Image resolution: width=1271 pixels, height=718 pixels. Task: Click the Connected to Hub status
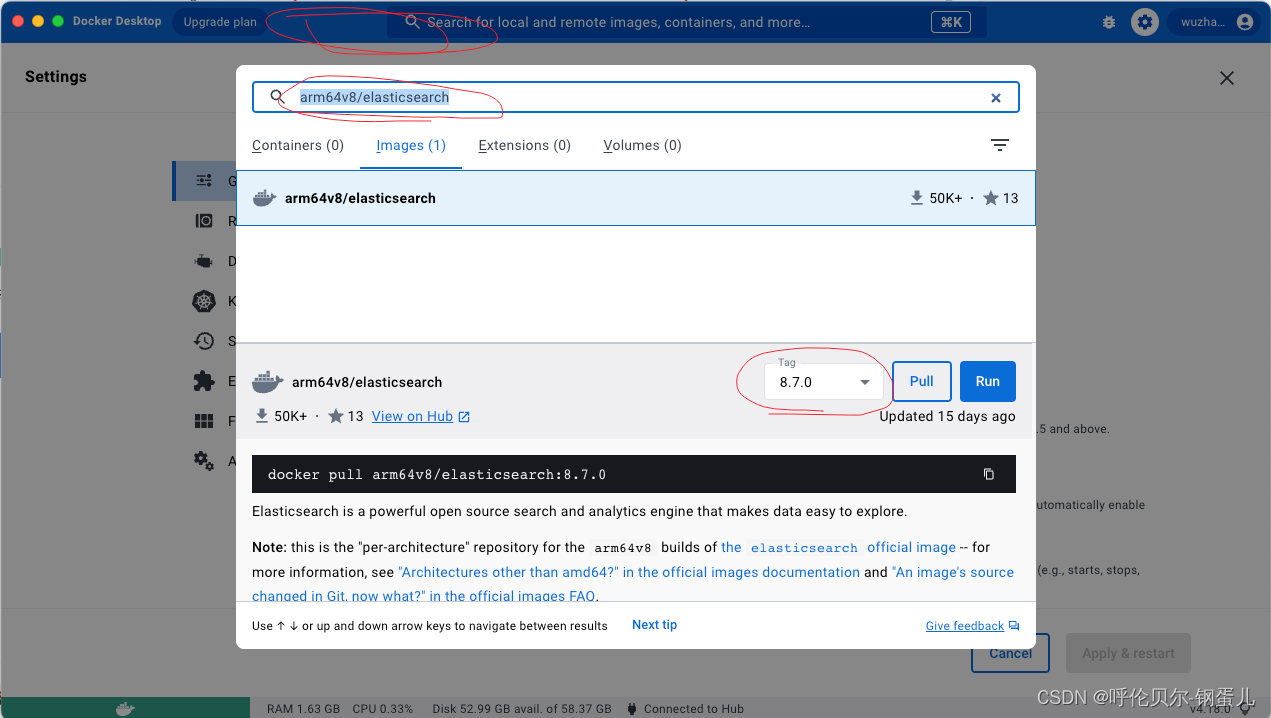pyautogui.click(x=684, y=708)
